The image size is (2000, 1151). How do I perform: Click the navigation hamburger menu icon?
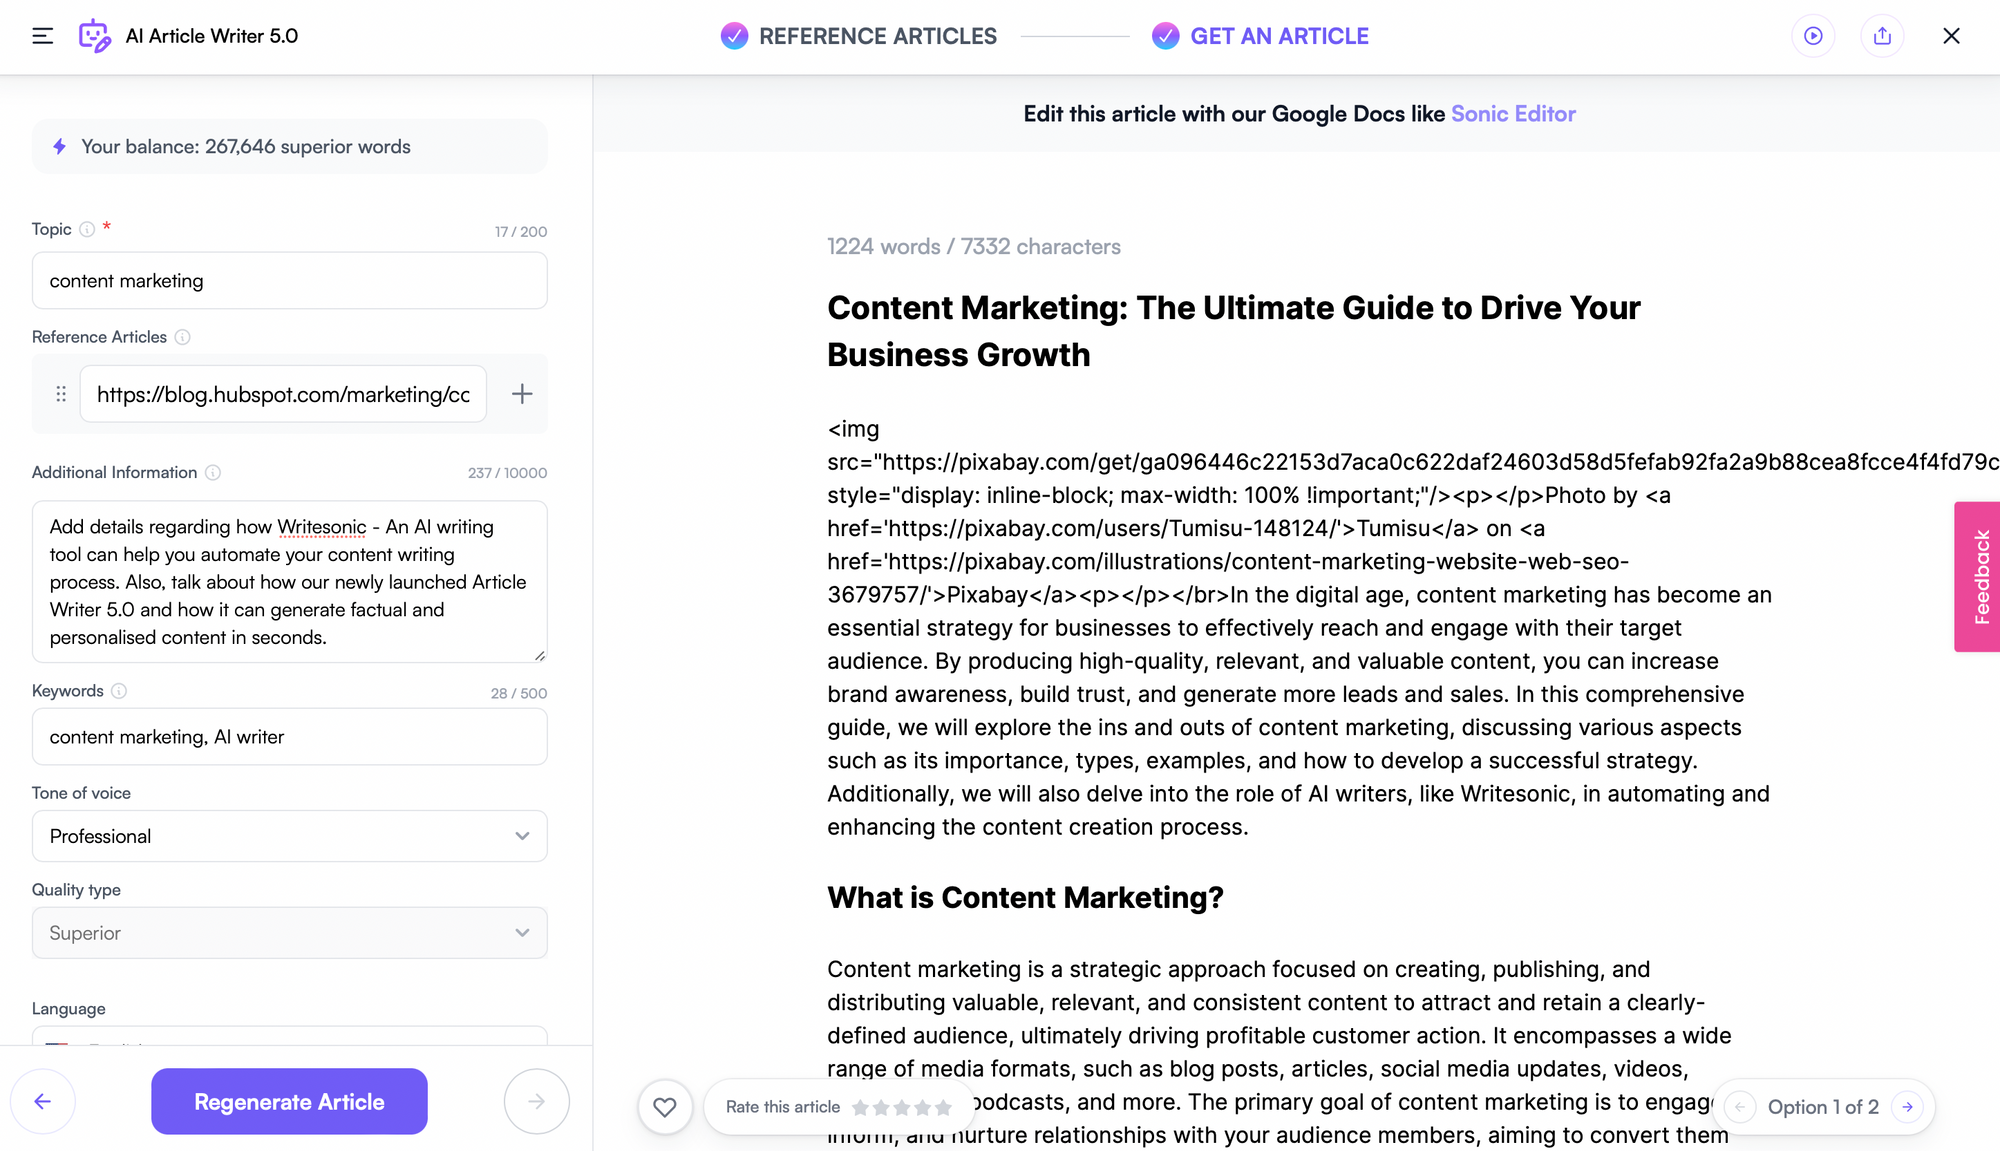tap(41, 34)
